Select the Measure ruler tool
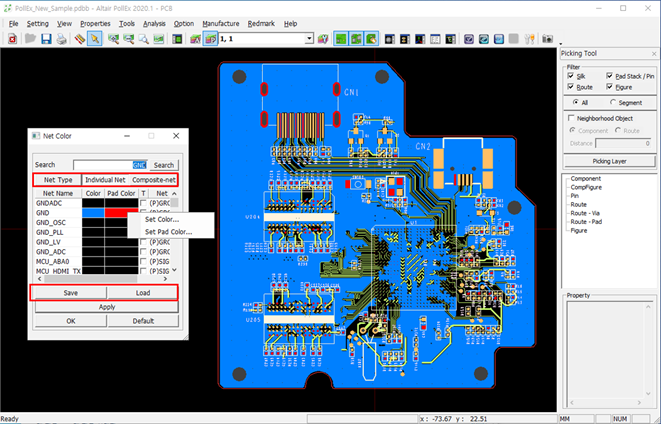 78,39
